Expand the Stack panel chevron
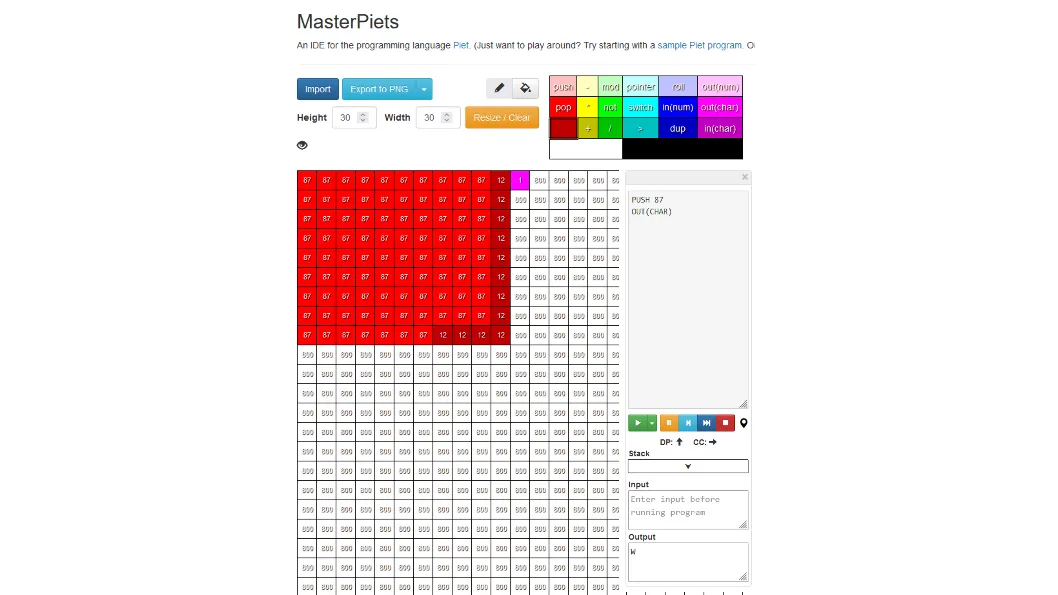This screenshot has width=1058, height=595. (688, 466)
